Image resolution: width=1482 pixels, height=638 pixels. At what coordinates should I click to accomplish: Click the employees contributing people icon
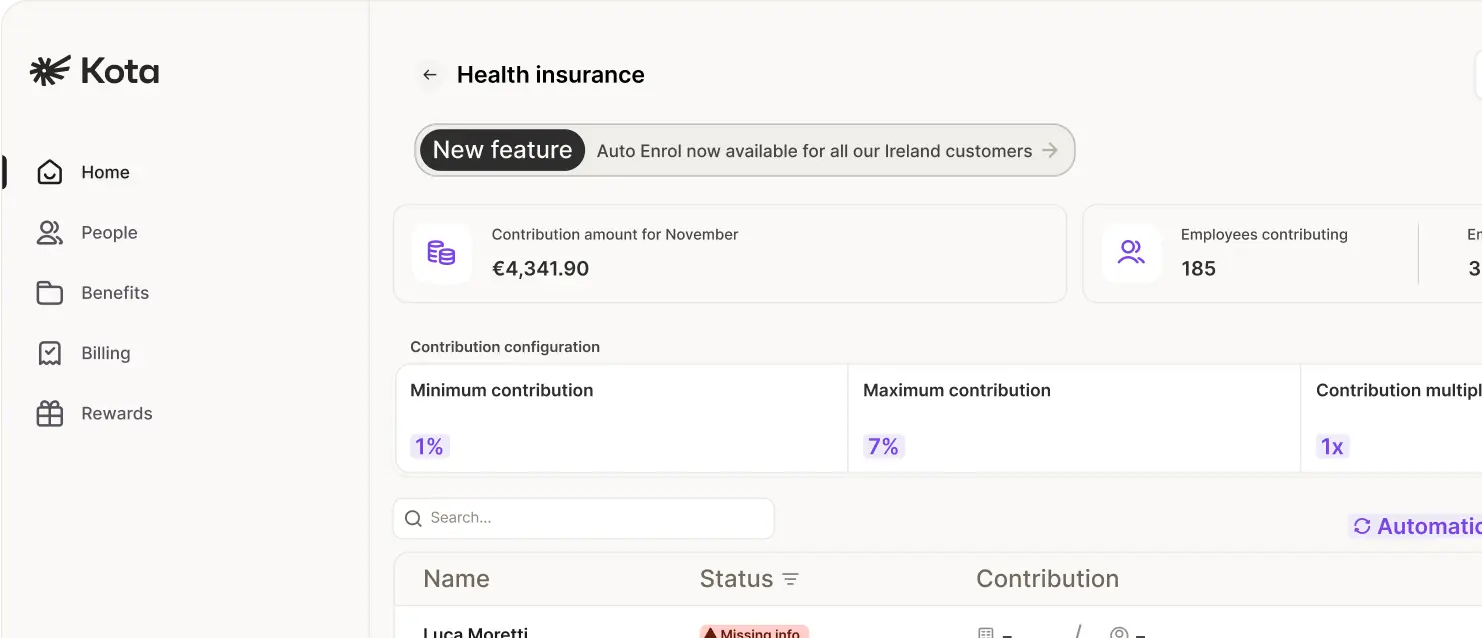(x=1131, y=253)
